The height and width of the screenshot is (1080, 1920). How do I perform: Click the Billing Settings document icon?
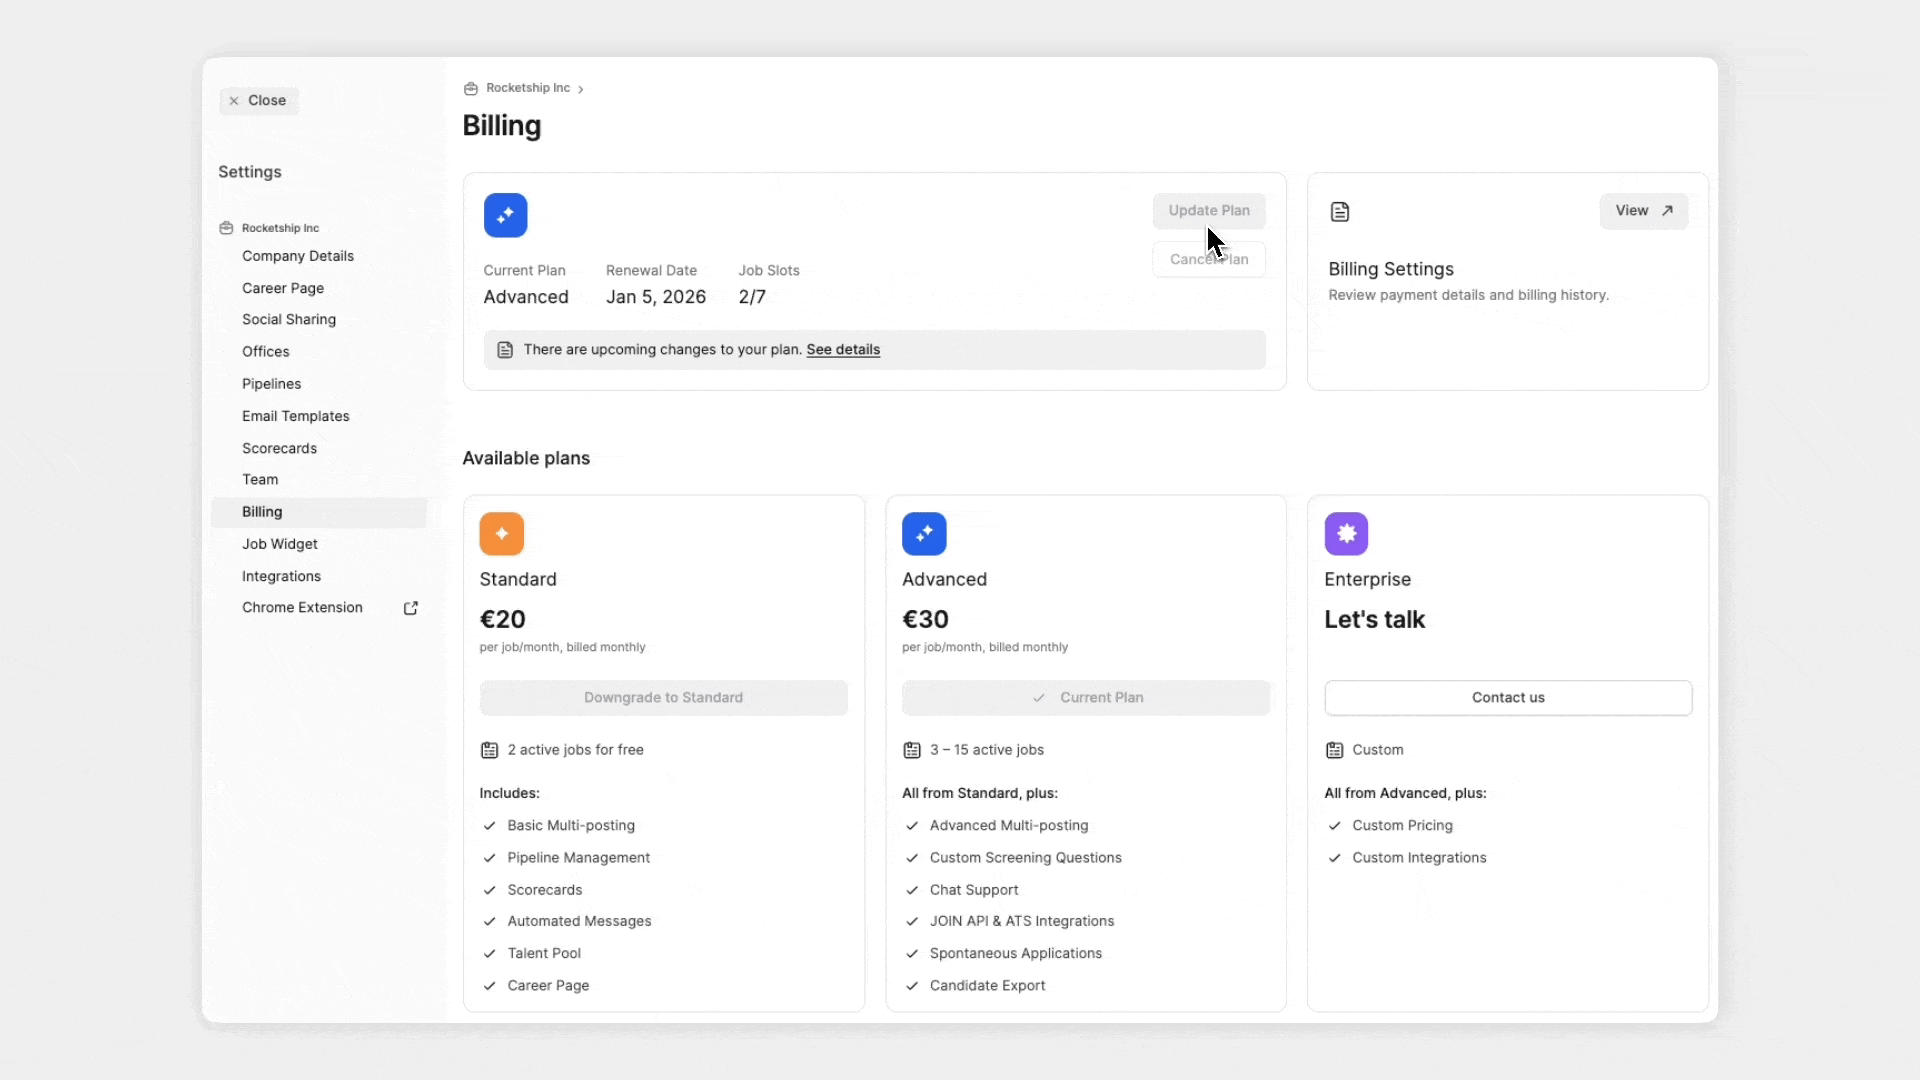[x=1340, y=212]
